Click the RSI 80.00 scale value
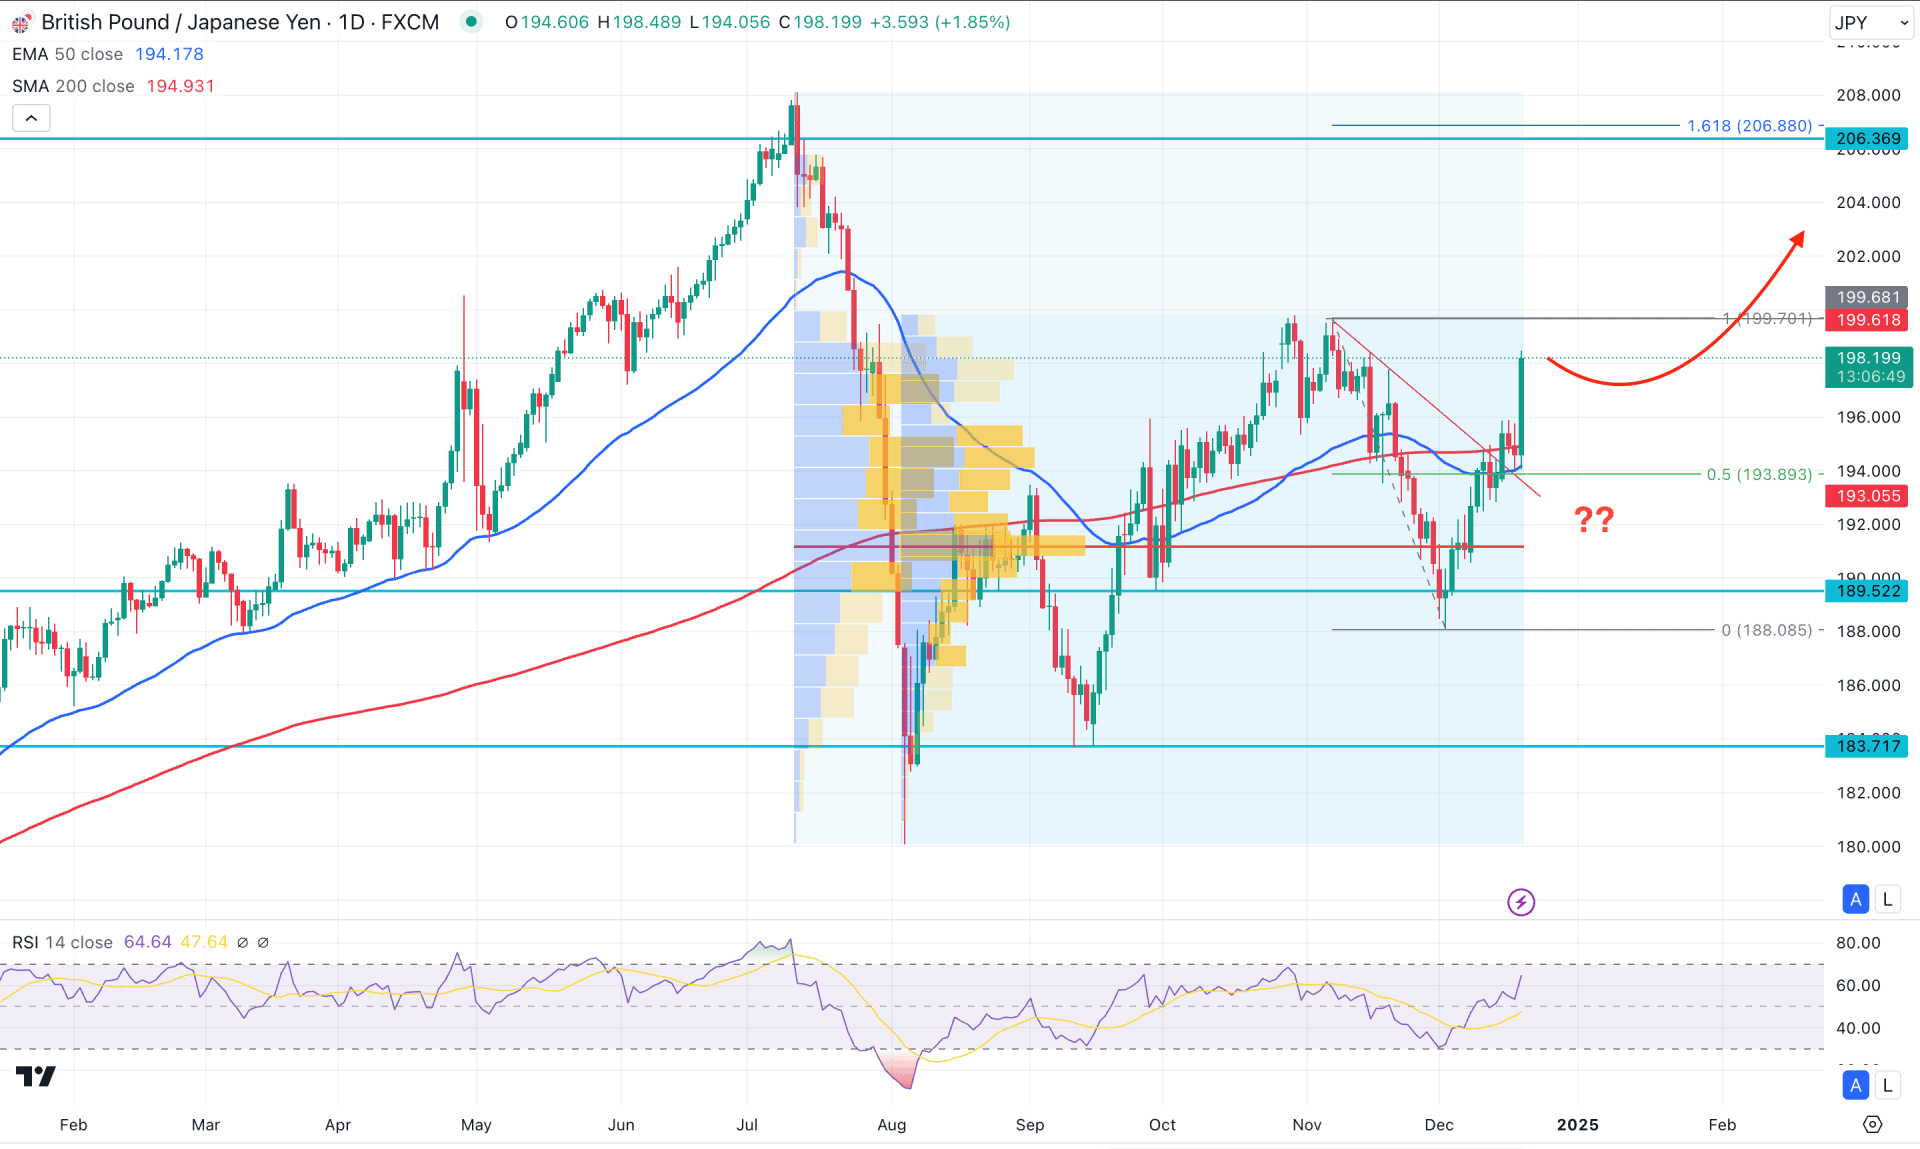 click(1858, 943)
